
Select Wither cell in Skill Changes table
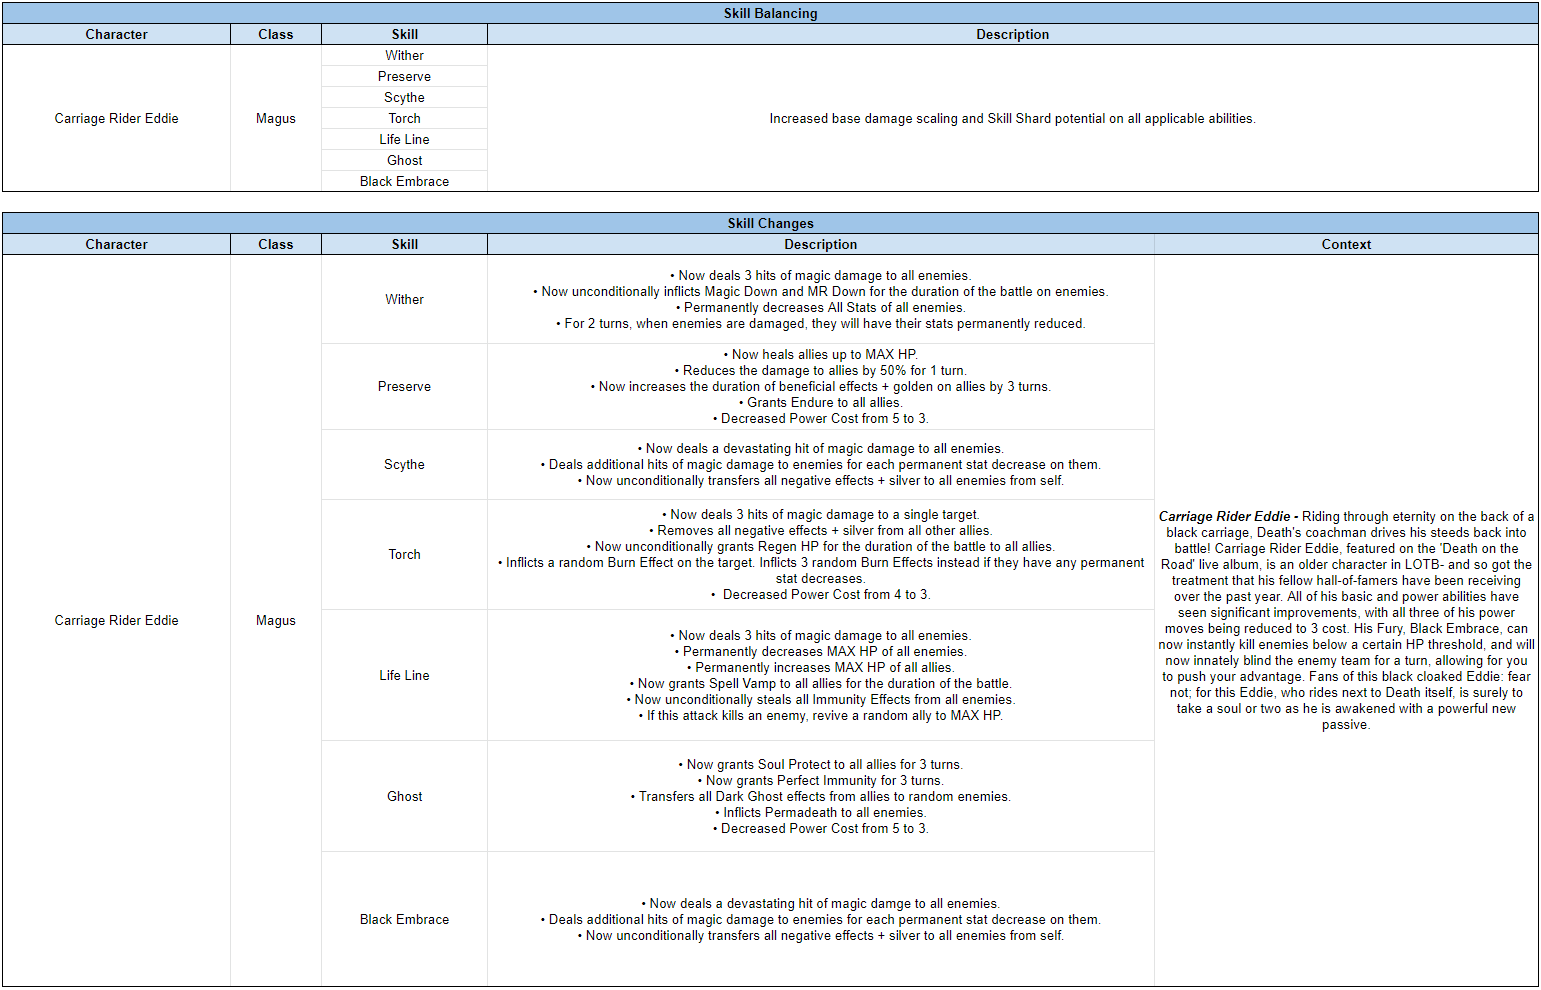pos(404,299)
